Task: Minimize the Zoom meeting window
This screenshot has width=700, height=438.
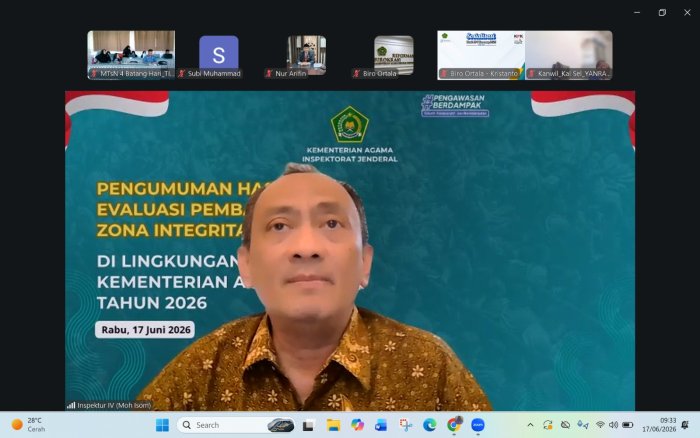Action: pyautogui.click(x=637, y=13)
